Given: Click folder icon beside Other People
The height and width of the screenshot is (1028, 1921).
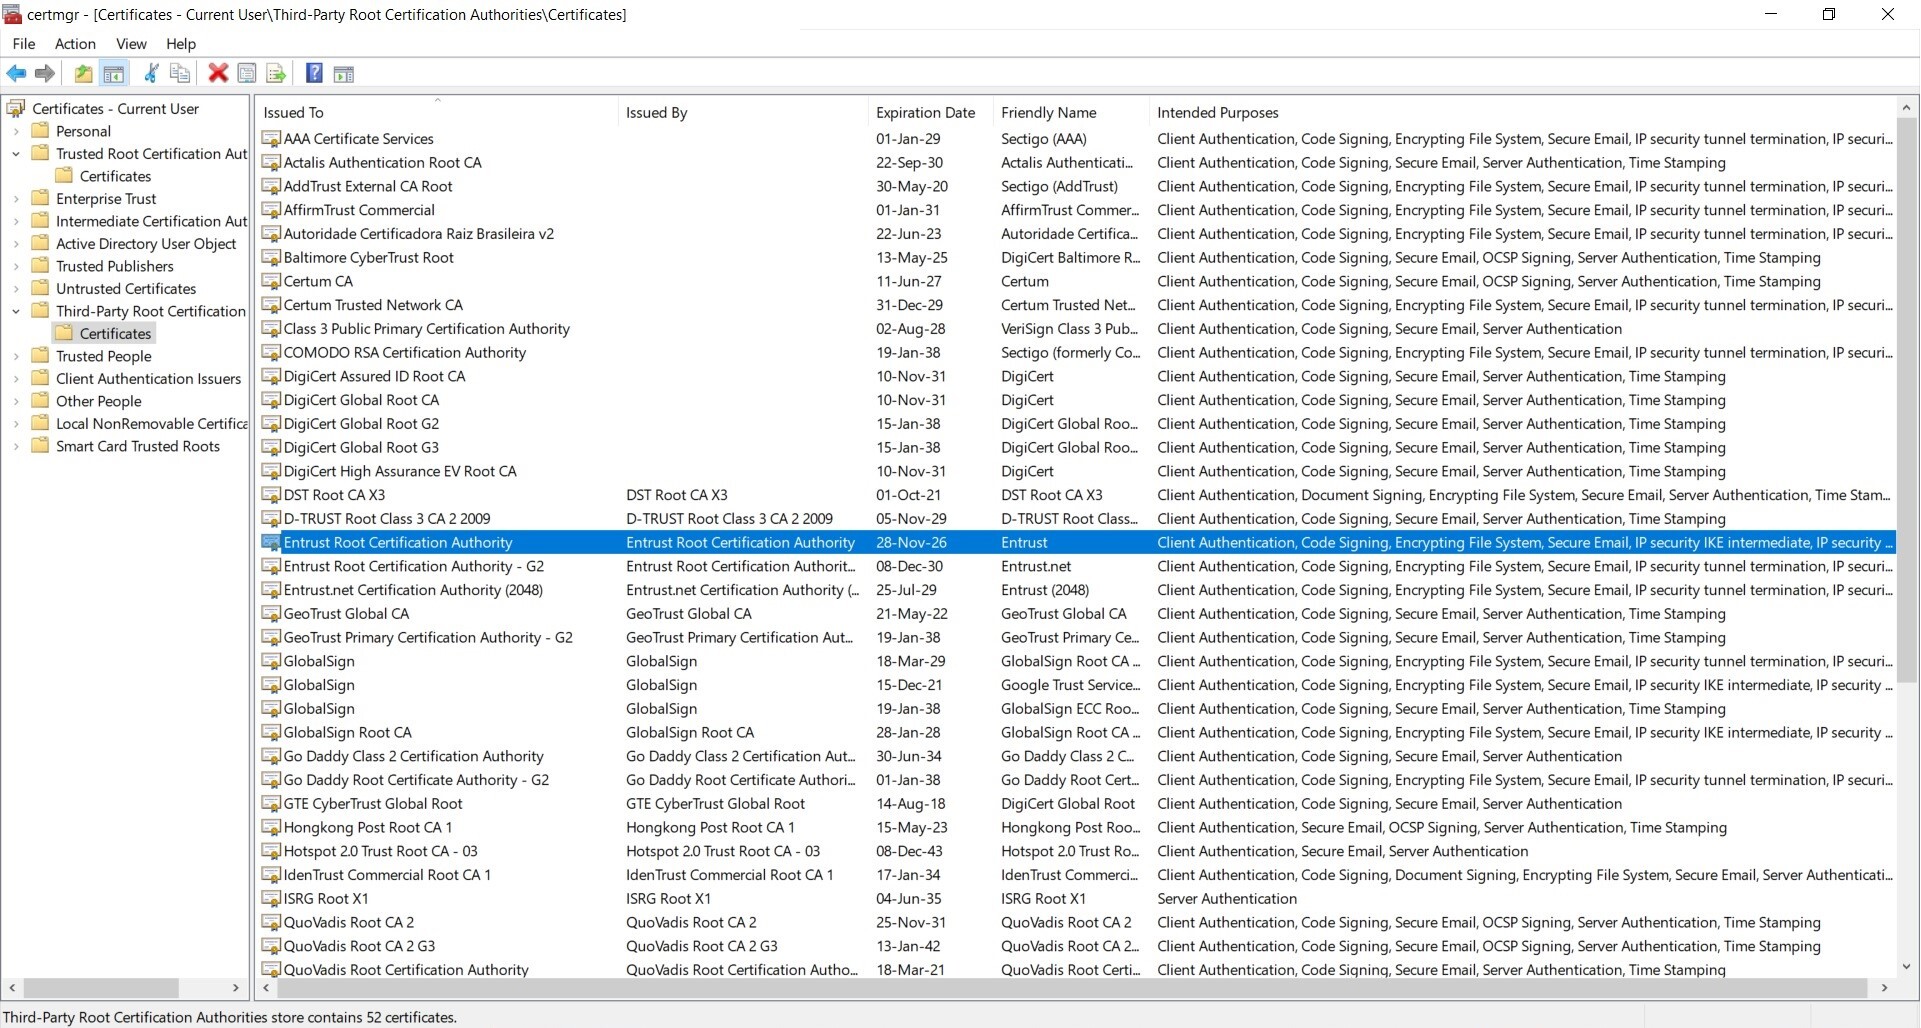Looking at the screenshot, I should (40, 401).
